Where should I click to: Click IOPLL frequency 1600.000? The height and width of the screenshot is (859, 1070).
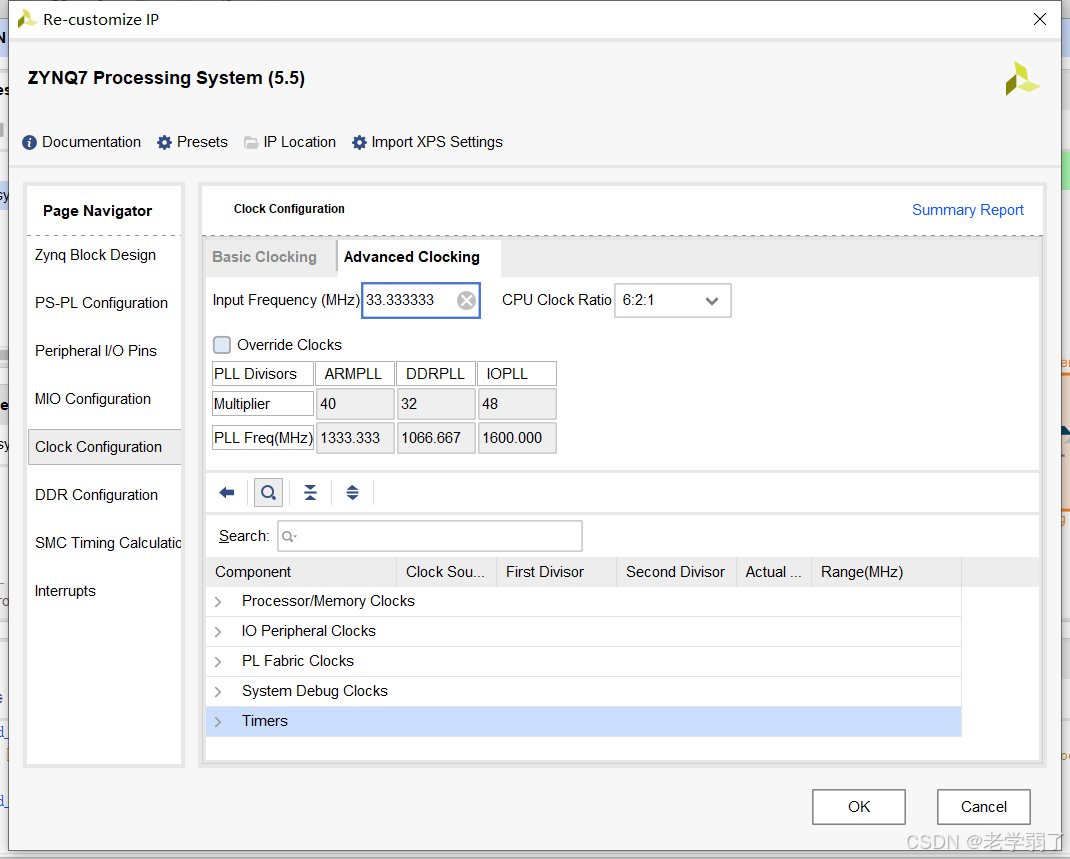click(517, 438)
